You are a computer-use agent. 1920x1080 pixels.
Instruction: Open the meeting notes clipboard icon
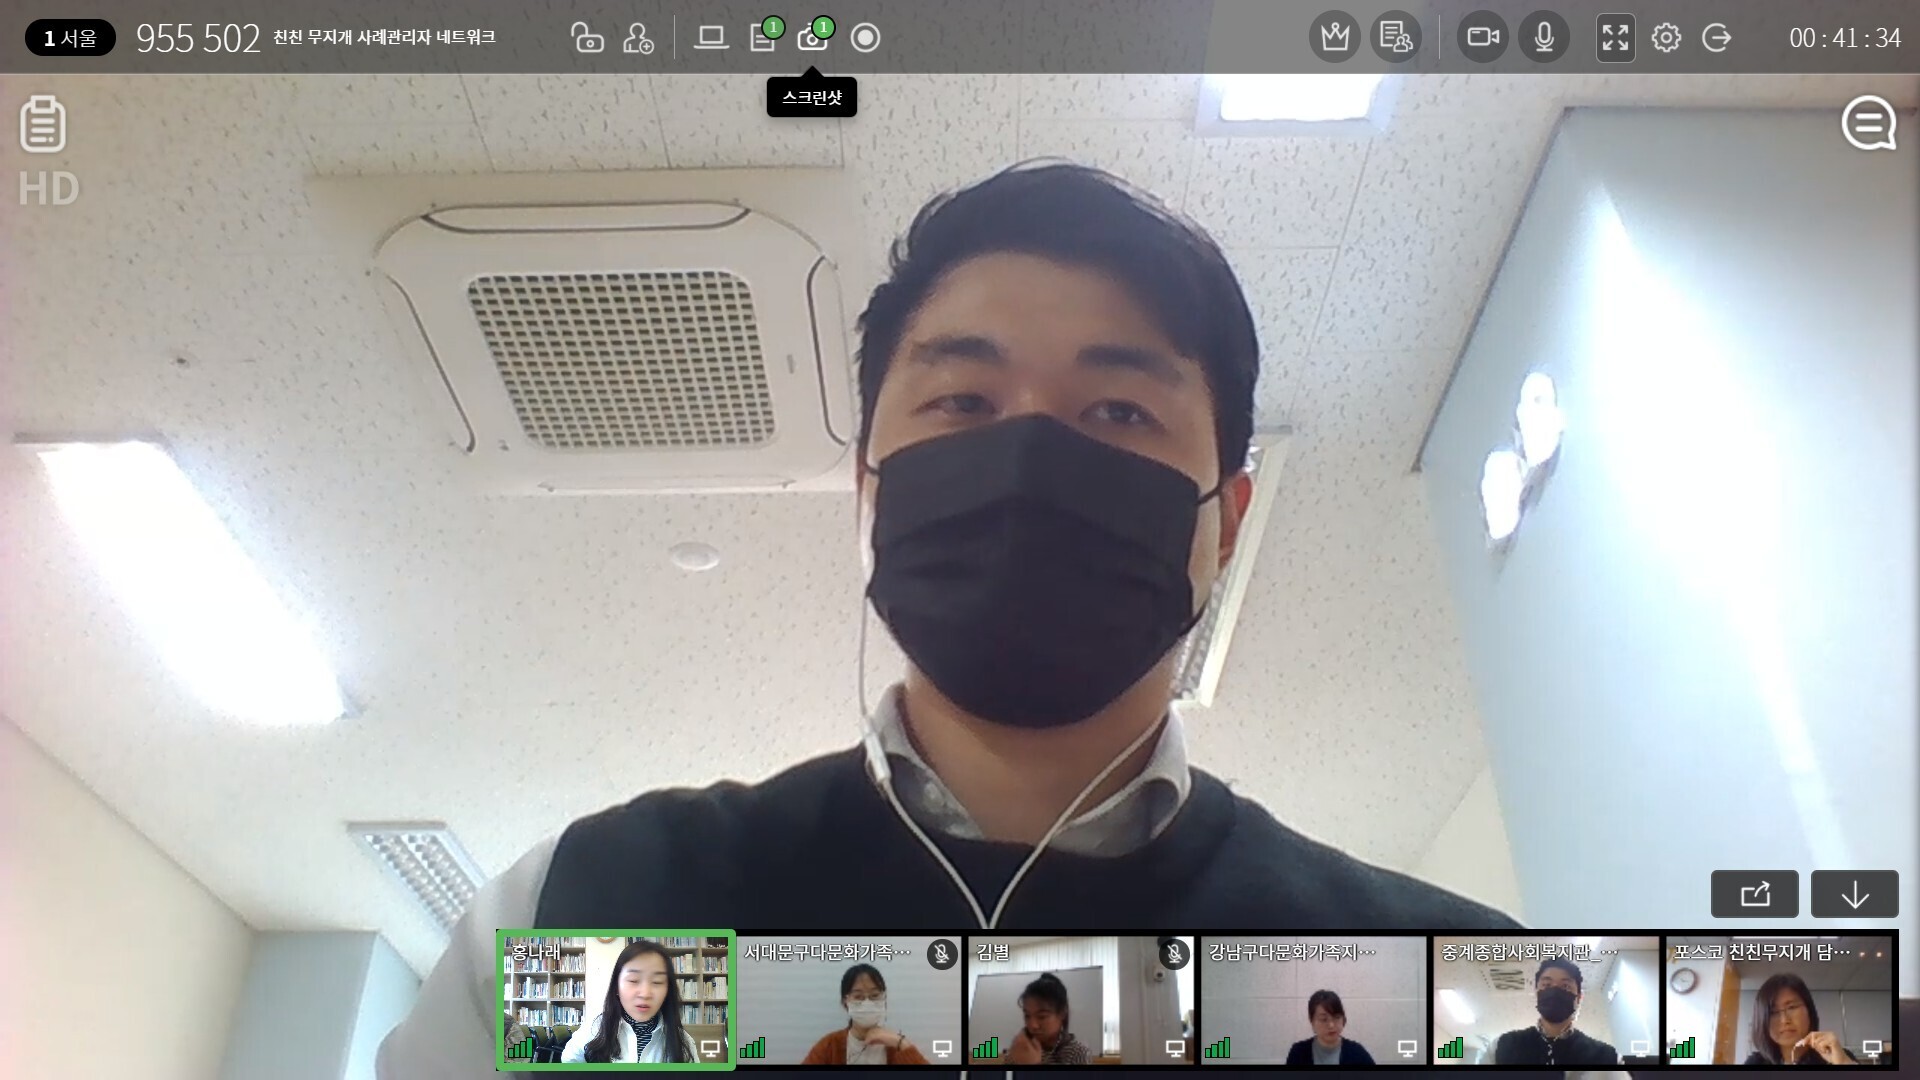point(43,124)
